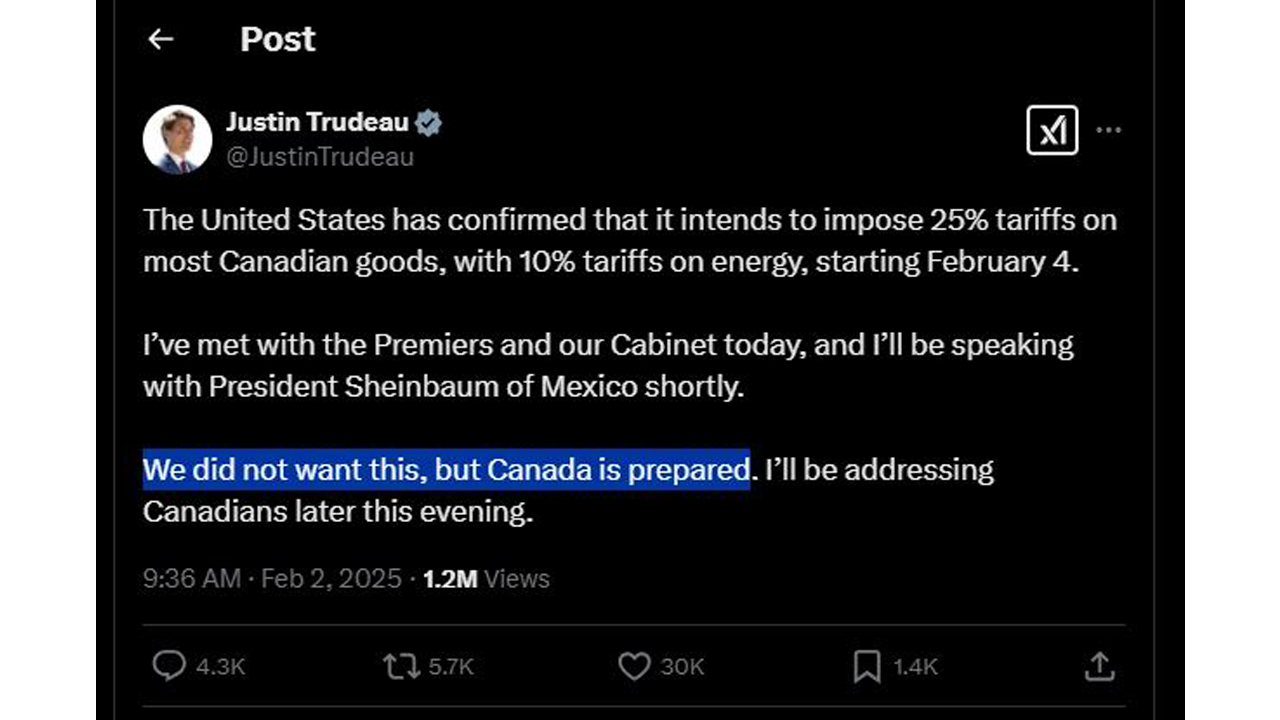Click the 9:36 AM · Feb 2, 2025 timestamp
This screenshot has width=1280, height=720.
[272, 579]
